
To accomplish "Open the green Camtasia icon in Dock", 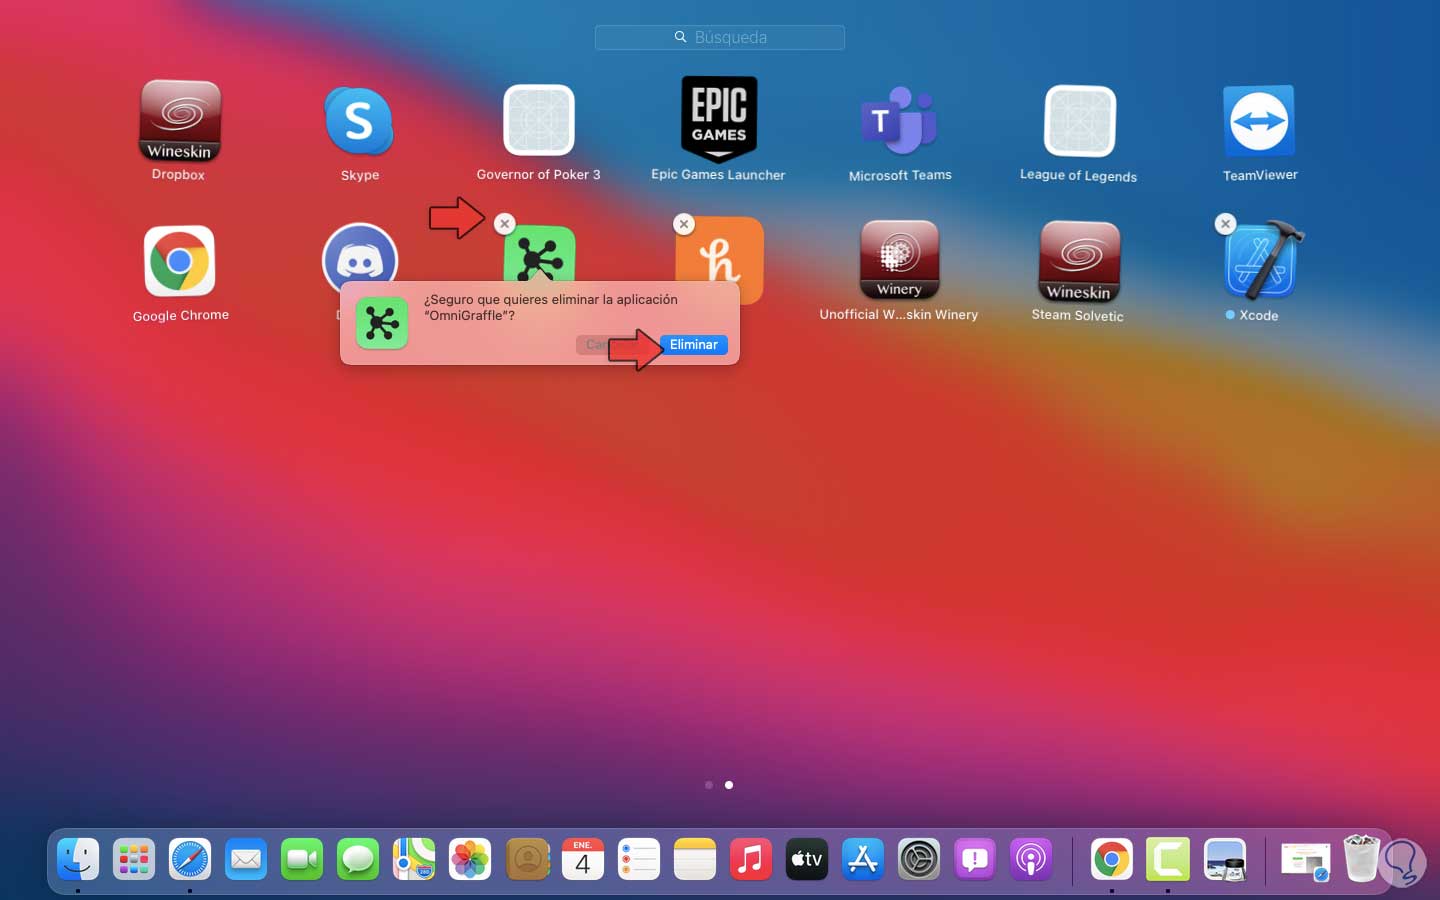I will (x=1168, y=859).
